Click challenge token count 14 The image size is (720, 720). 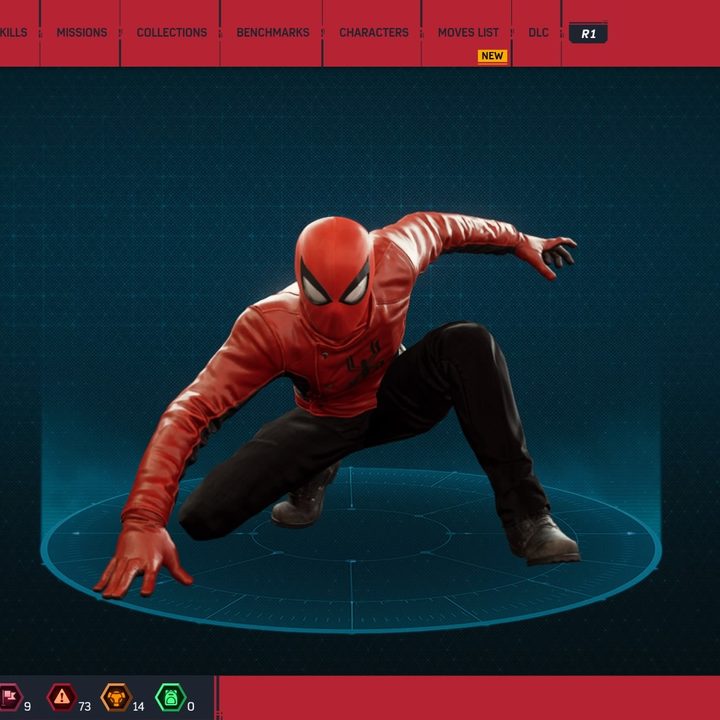[138, 706]
